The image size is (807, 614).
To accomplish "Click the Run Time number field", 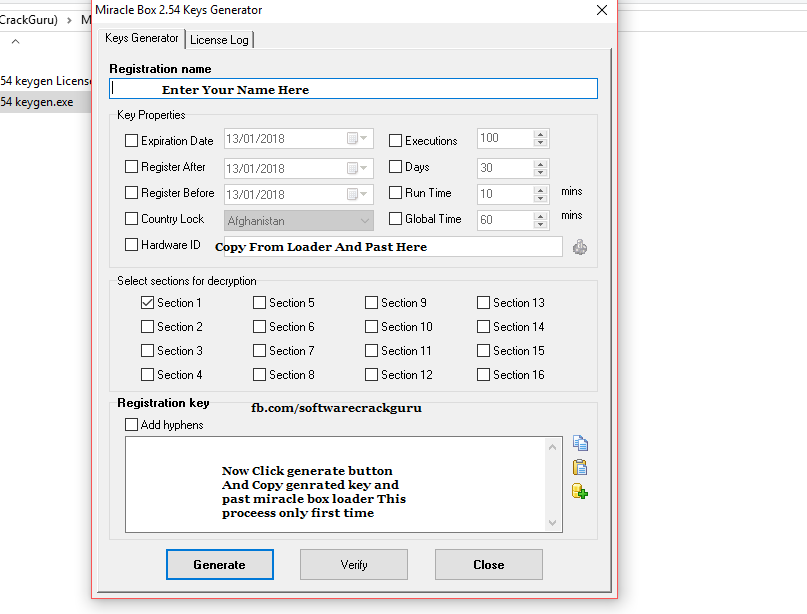I will click(x=505, y=194).
